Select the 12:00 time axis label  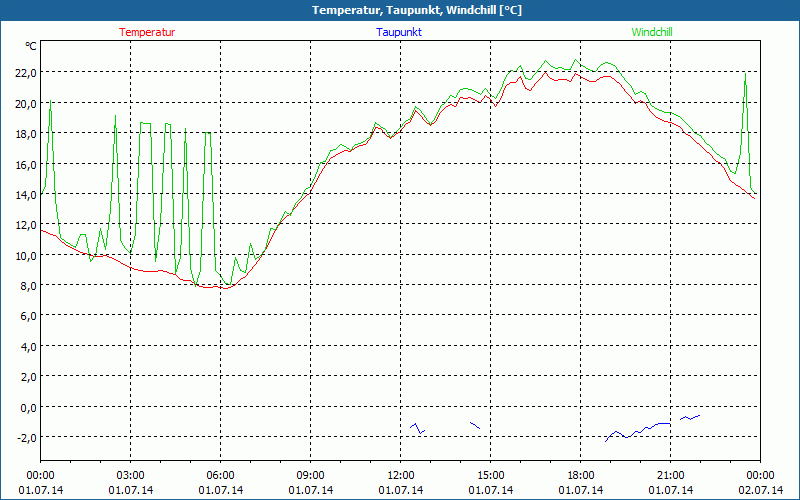click(x=401, y=476)
